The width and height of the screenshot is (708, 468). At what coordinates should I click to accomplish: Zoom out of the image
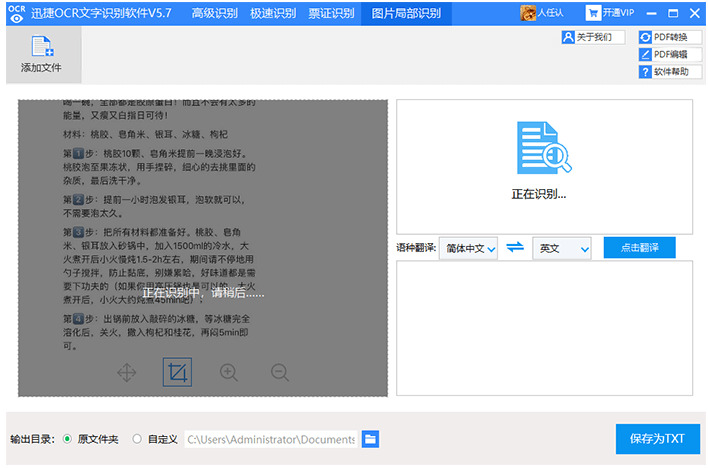pyautogui.click(x=280, y=373)
